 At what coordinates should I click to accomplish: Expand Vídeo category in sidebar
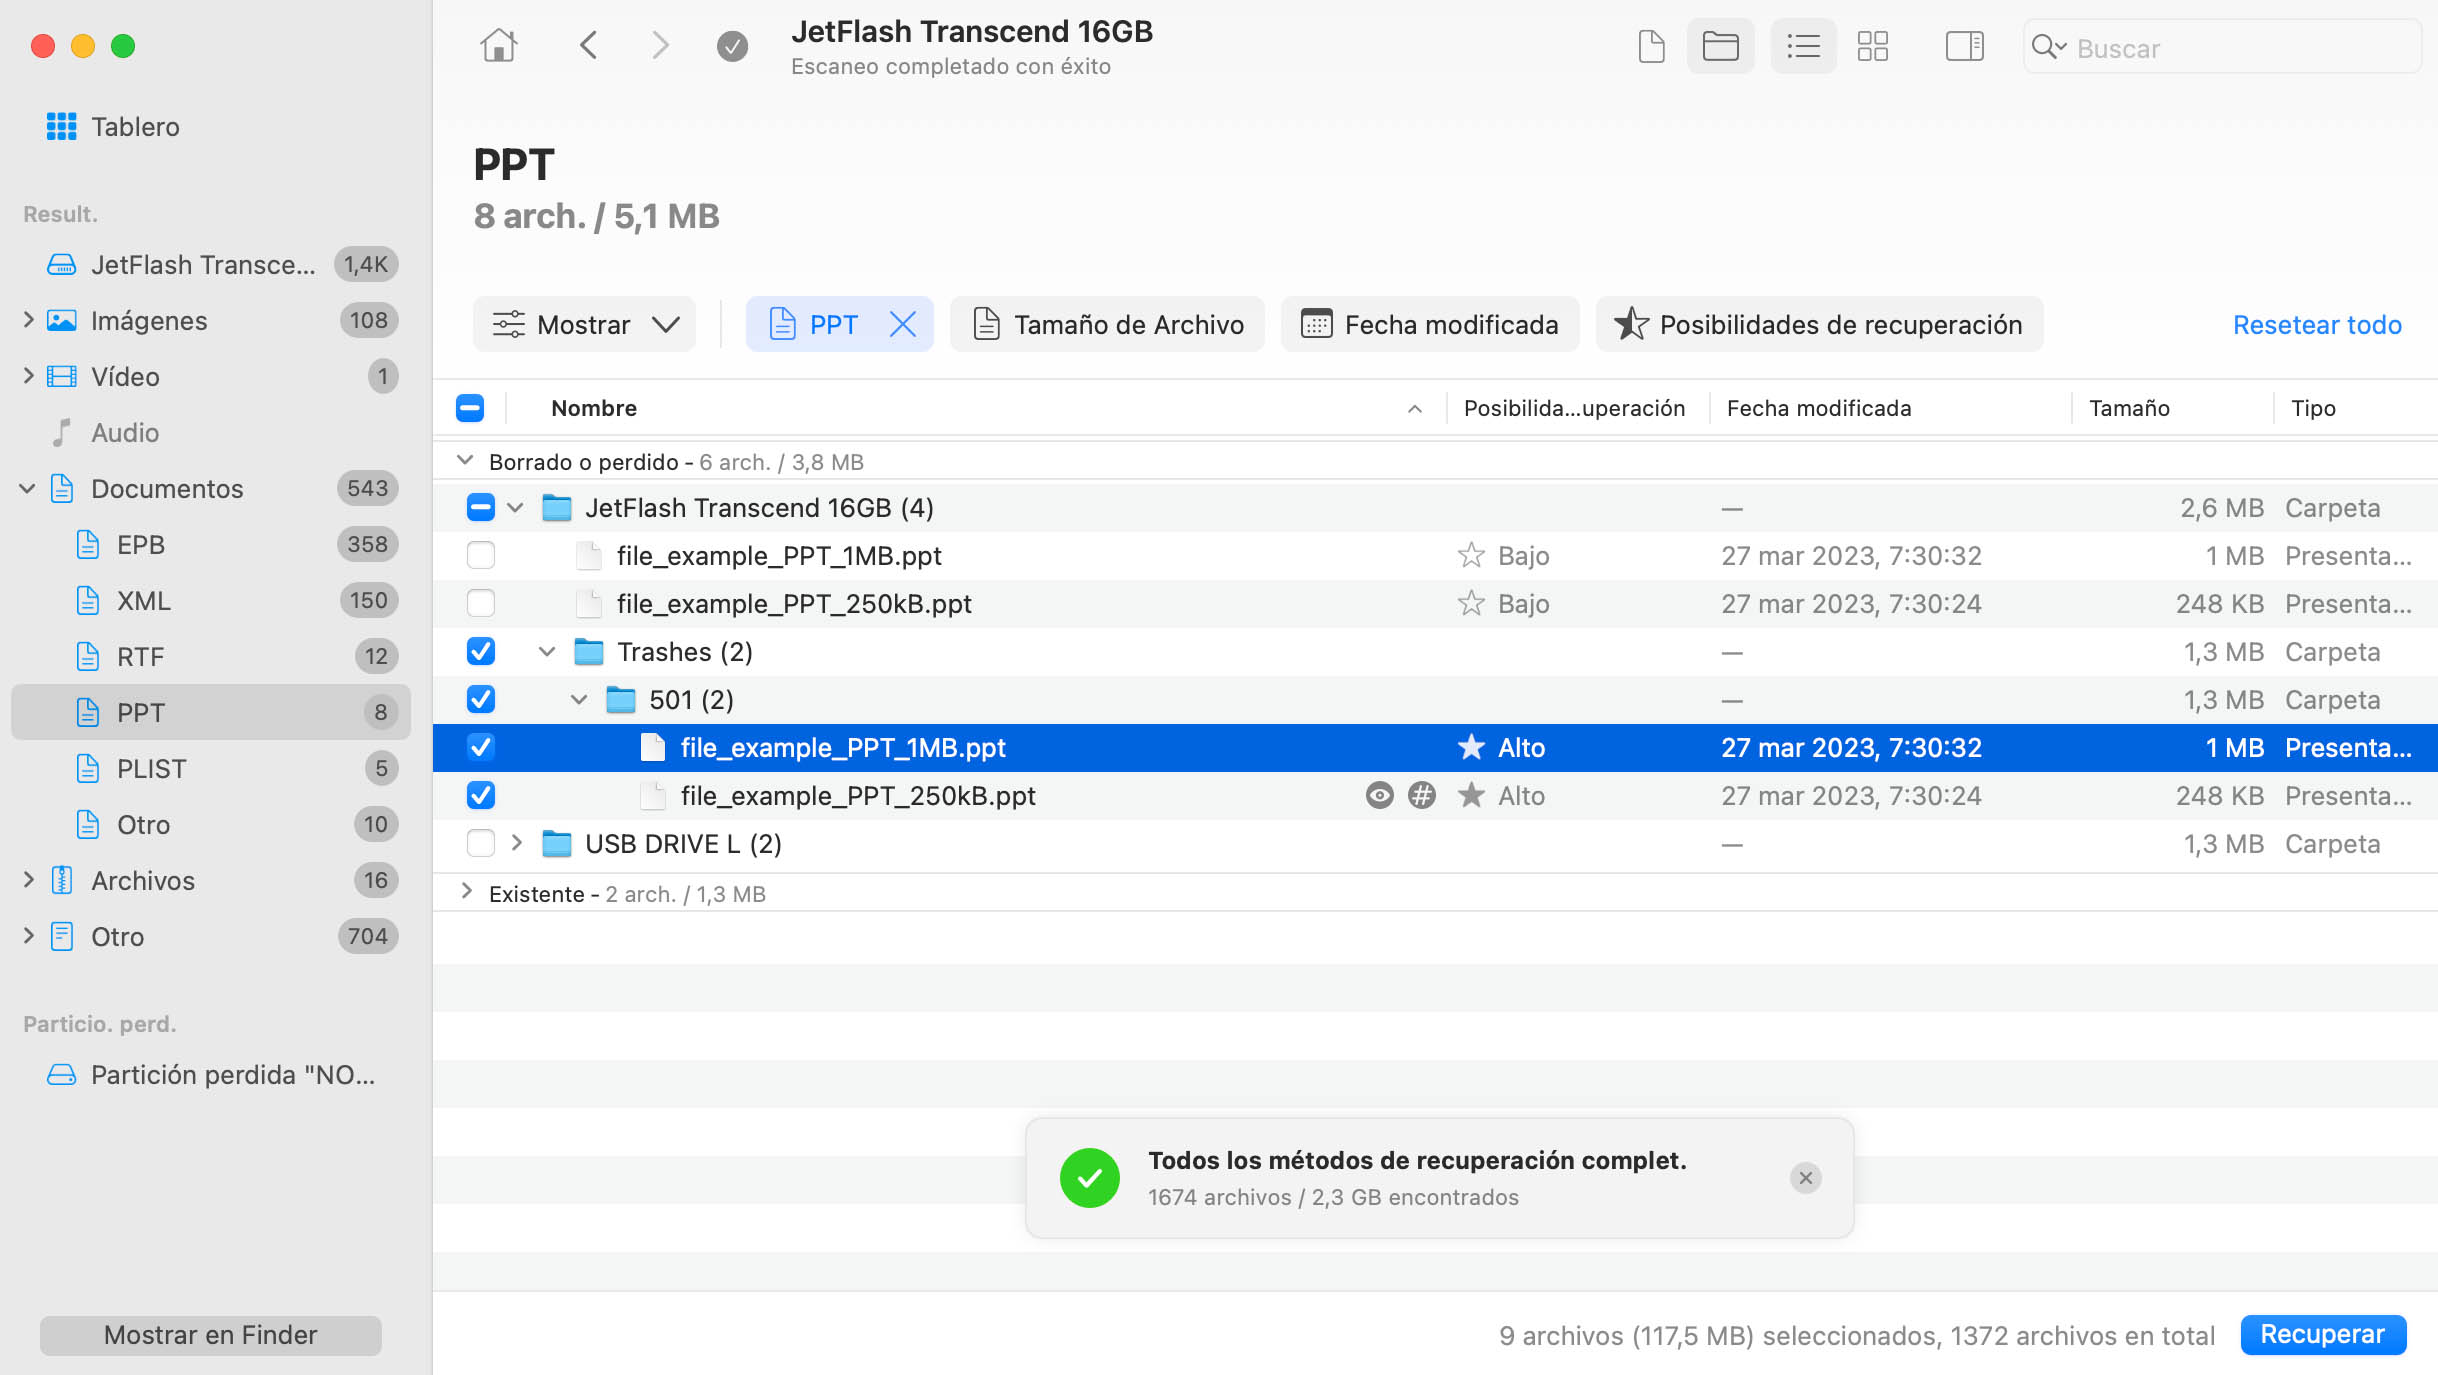(x=28, y=376)
